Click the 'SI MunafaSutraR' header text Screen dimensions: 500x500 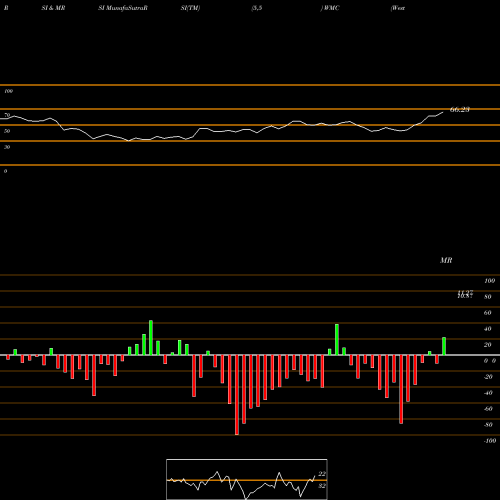coord(123,8)
